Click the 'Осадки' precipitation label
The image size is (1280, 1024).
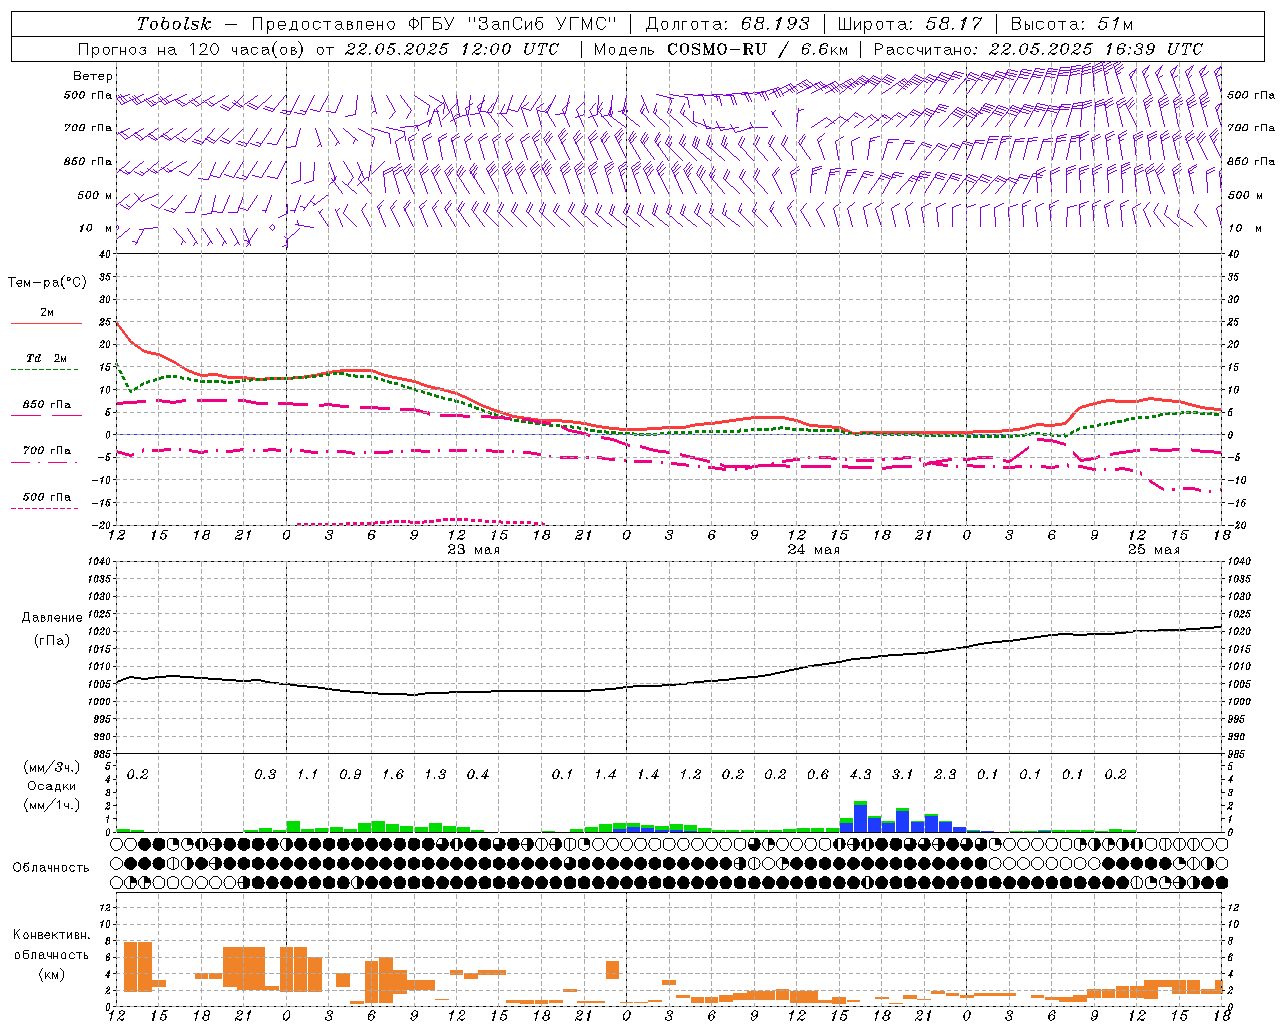[x=52, y=786]
